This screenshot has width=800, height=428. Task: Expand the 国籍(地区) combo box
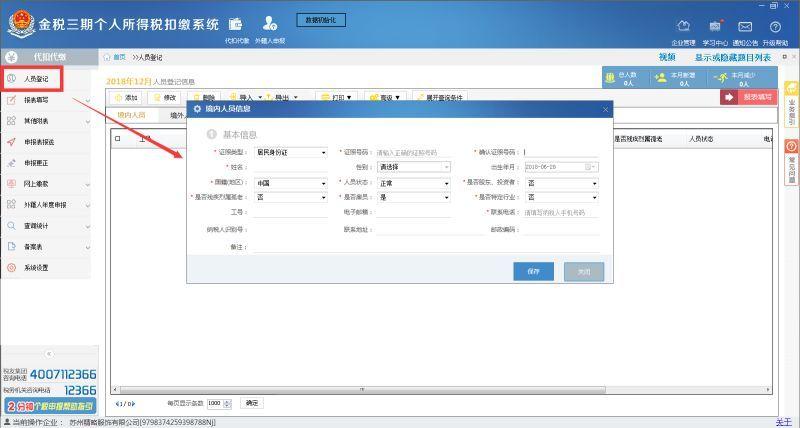291,184
